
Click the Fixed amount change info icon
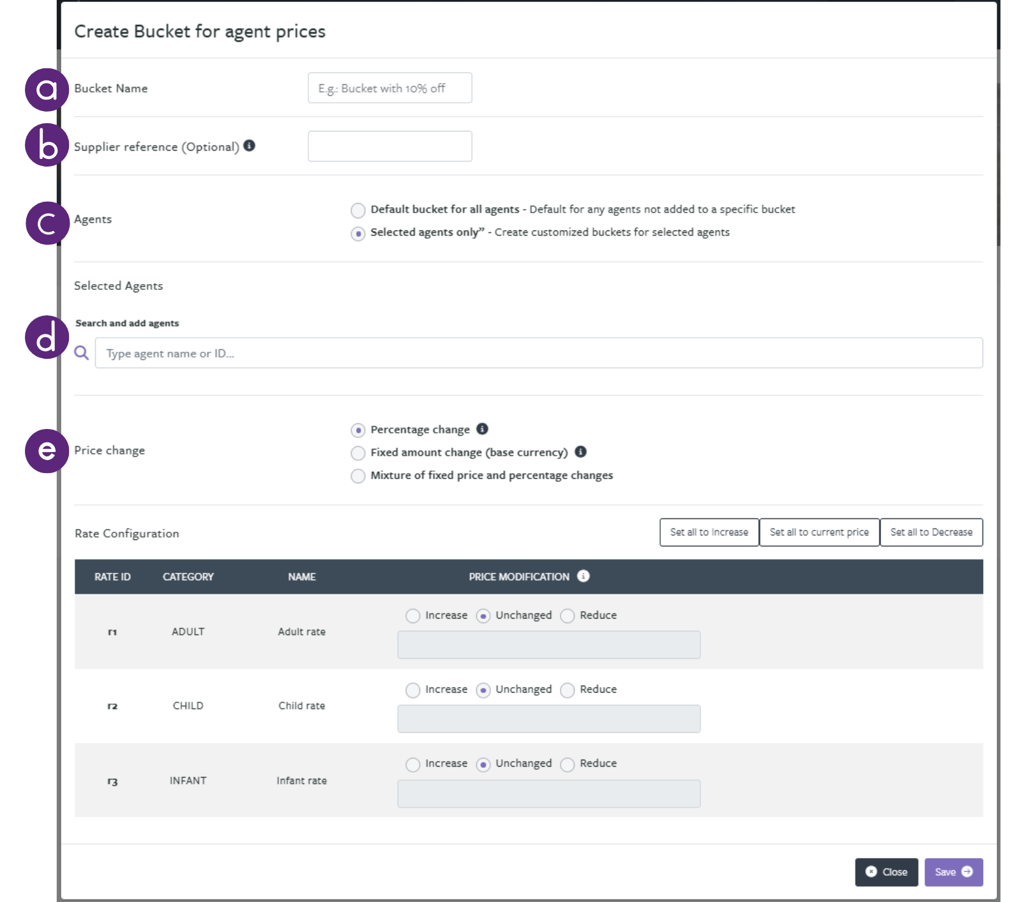[x=581, y=451]
